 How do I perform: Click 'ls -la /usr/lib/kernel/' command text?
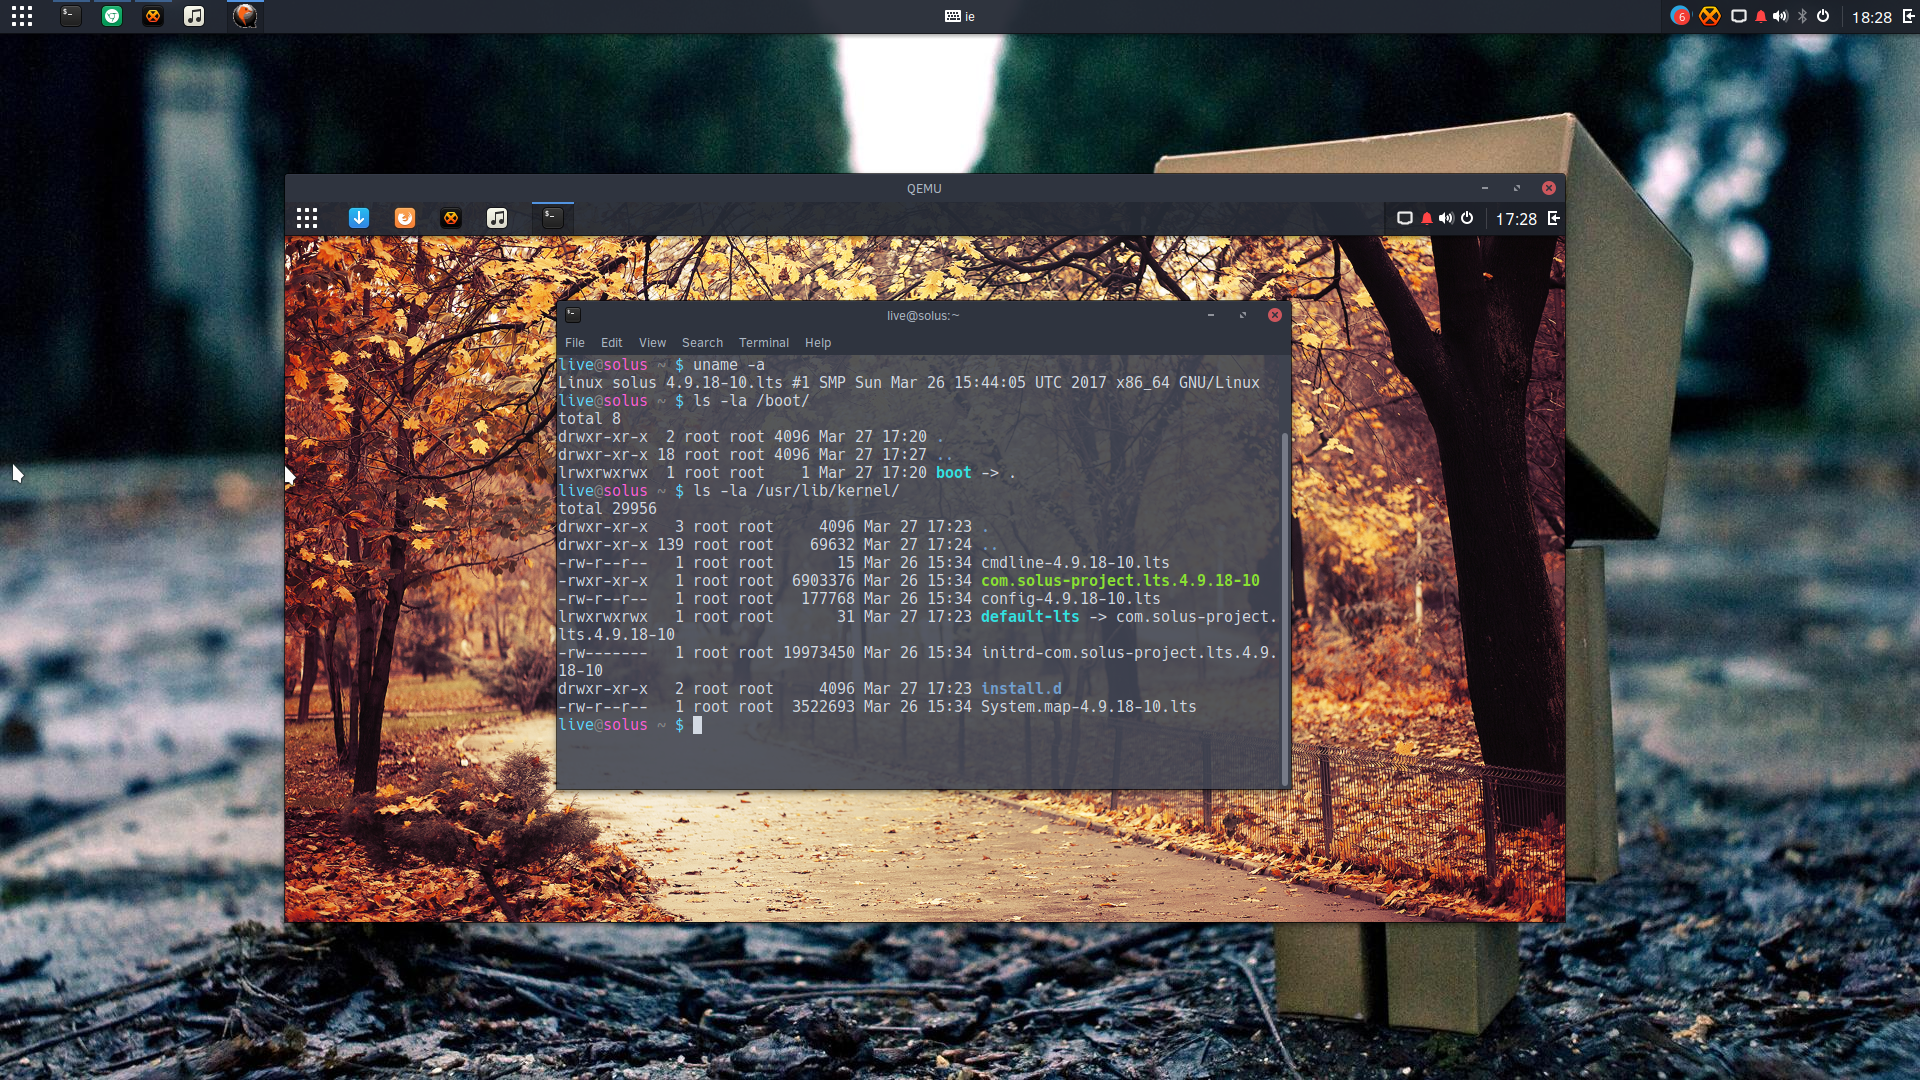796,491
